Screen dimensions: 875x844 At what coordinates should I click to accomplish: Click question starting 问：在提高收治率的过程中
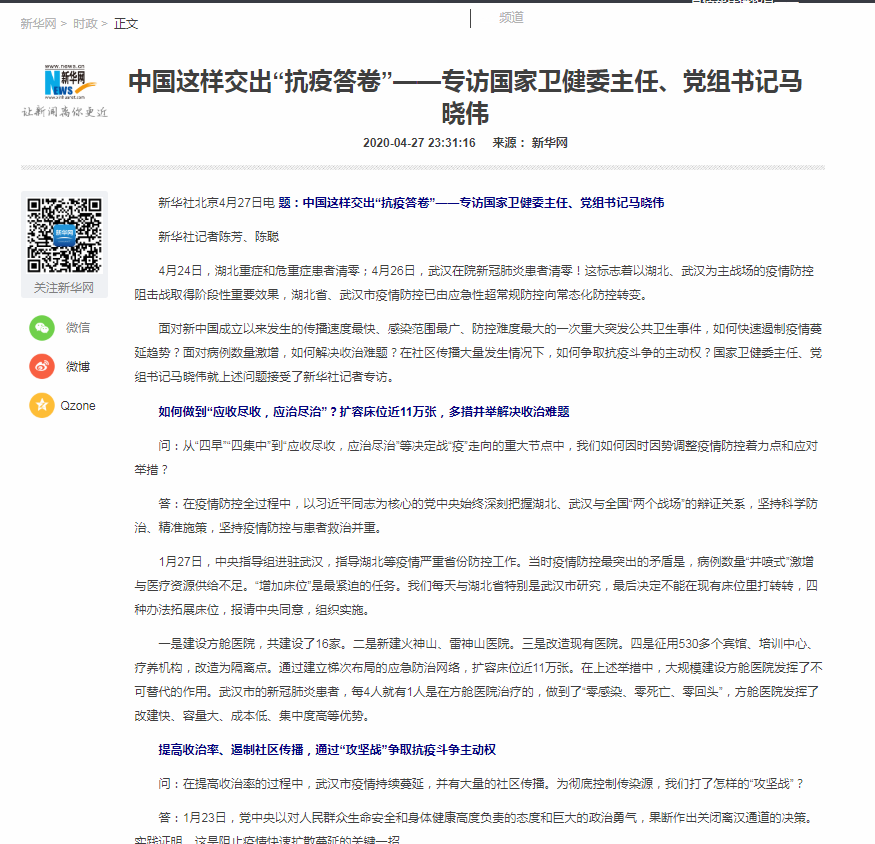tap(480, 784)
